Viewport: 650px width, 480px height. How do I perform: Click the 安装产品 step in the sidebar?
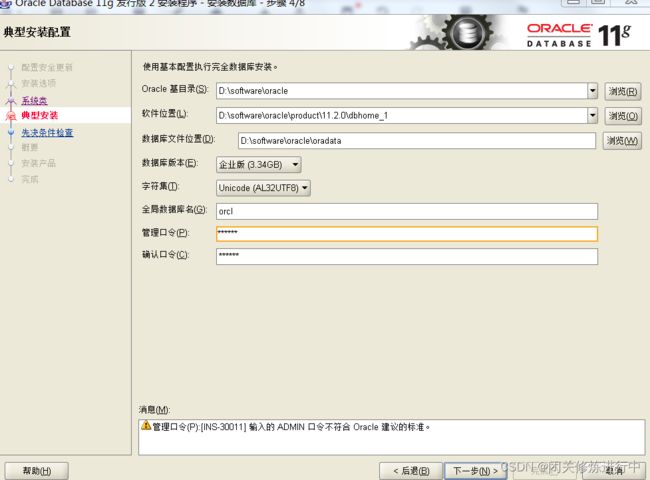[39, 163]
